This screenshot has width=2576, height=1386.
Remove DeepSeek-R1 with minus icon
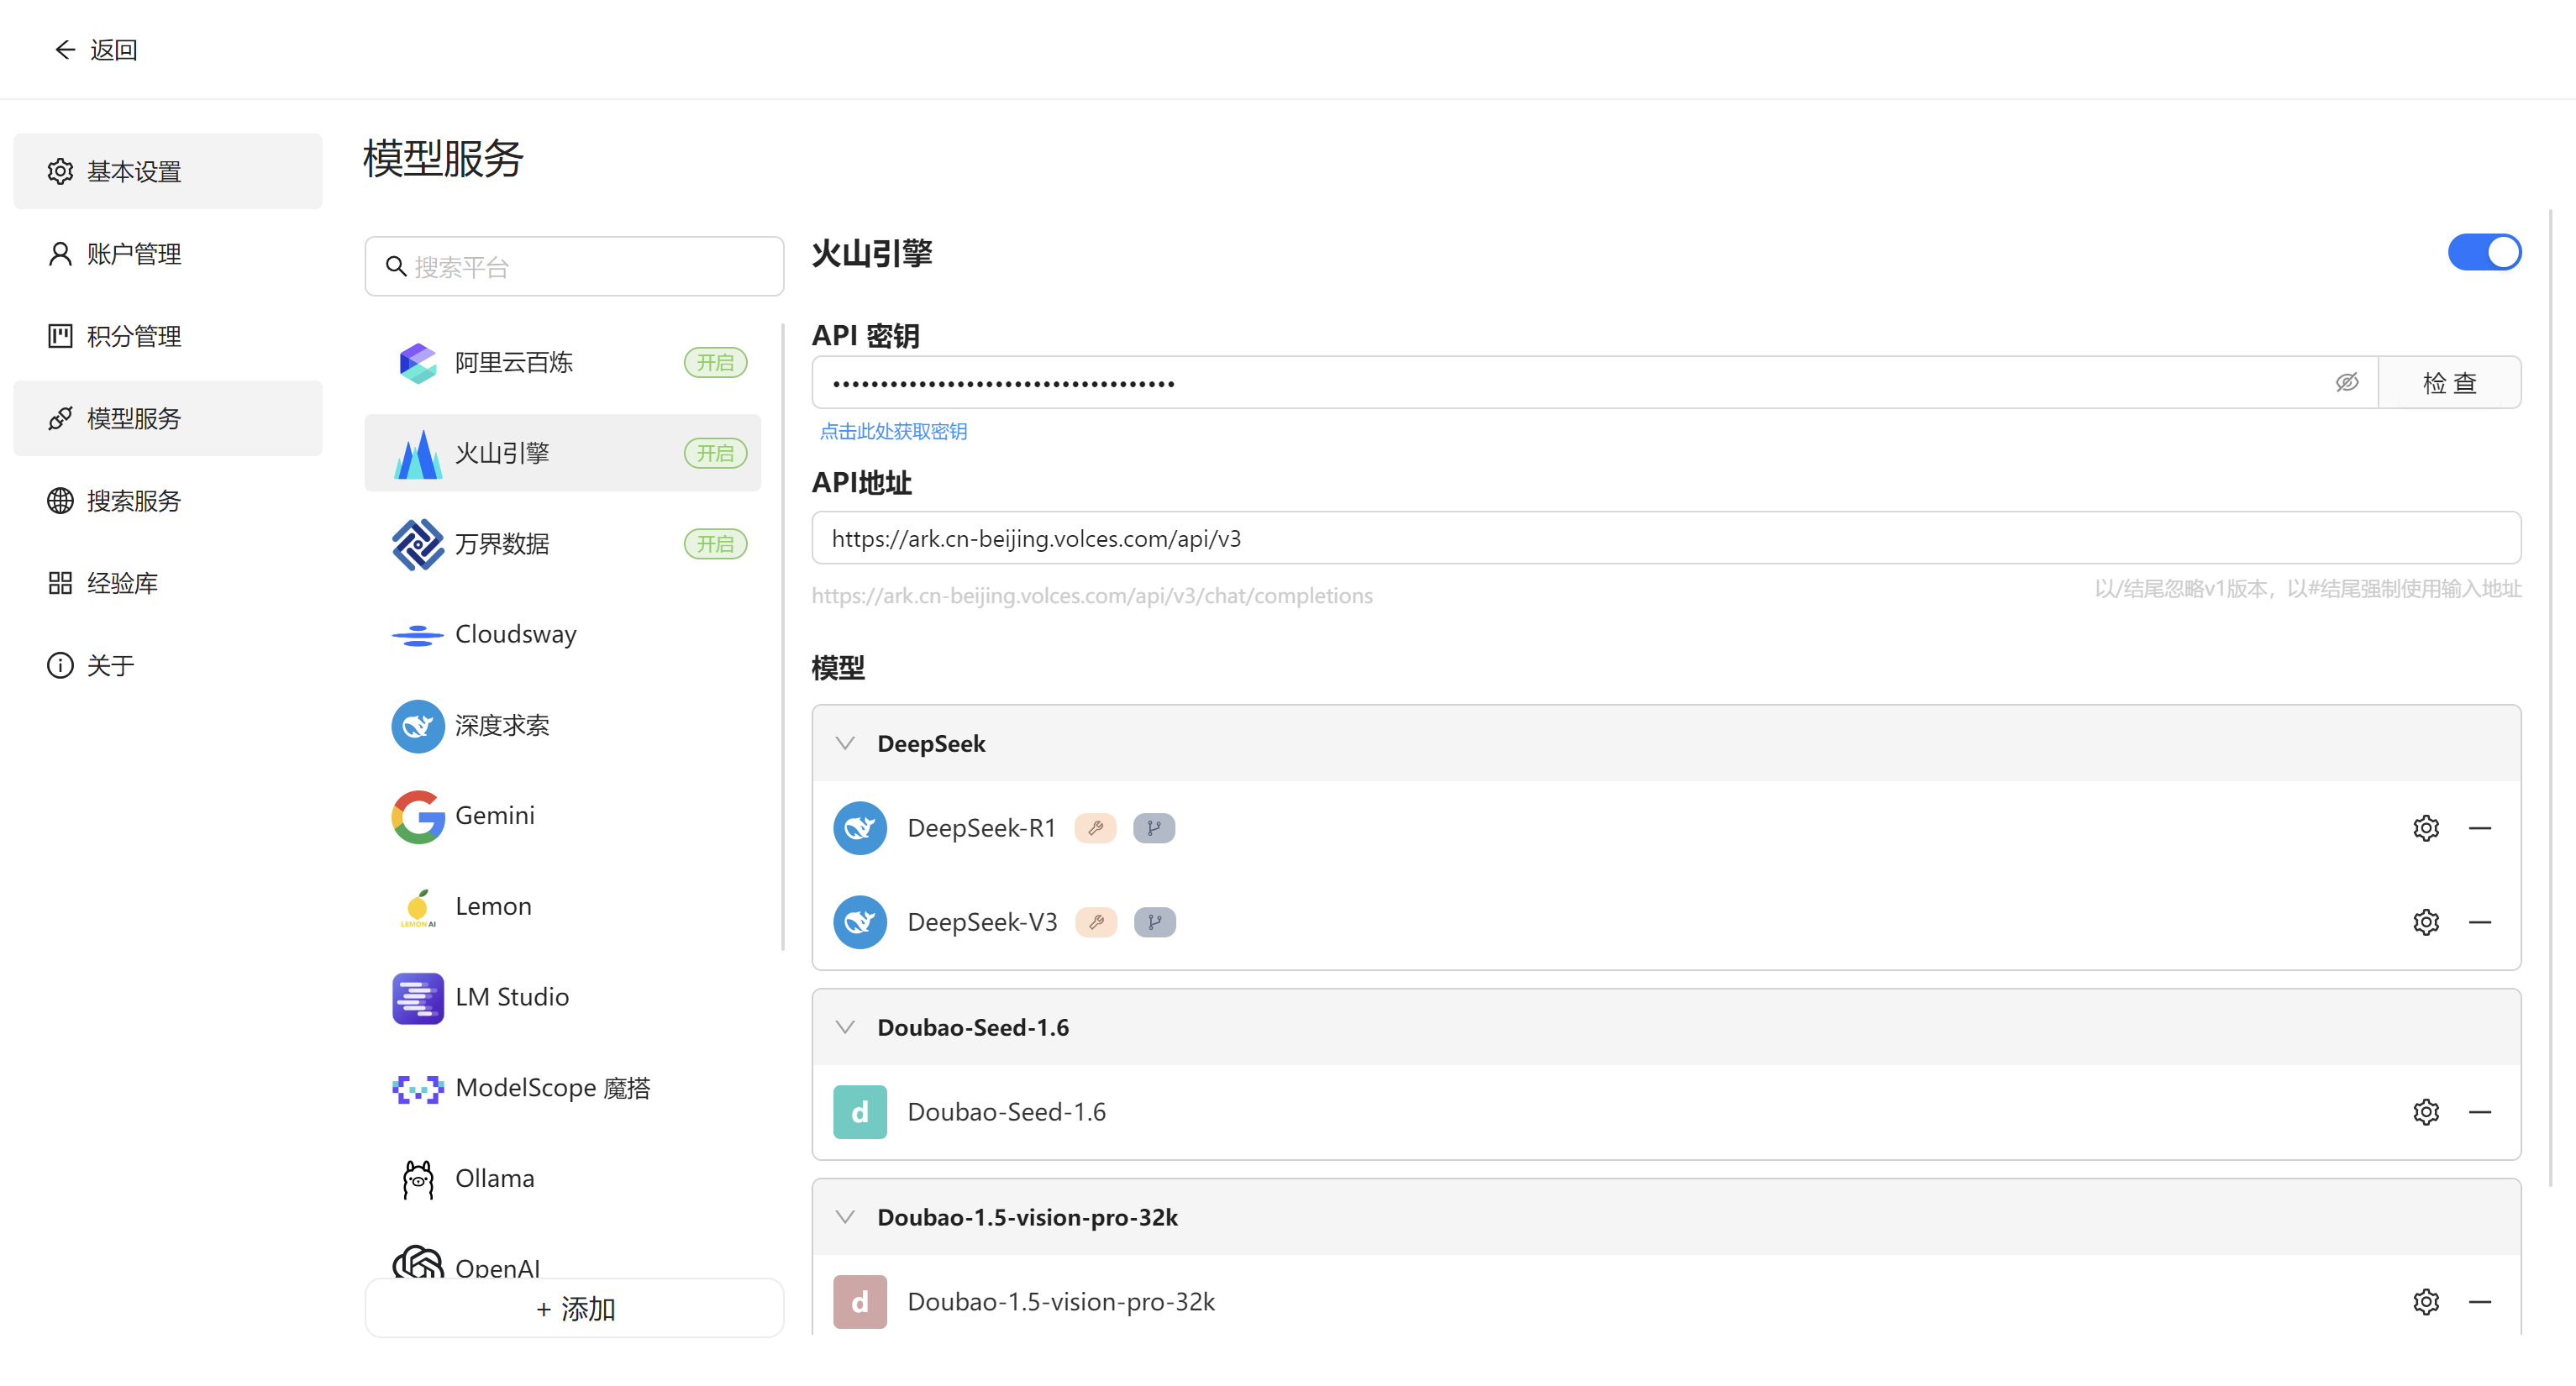coord(2480,828)
